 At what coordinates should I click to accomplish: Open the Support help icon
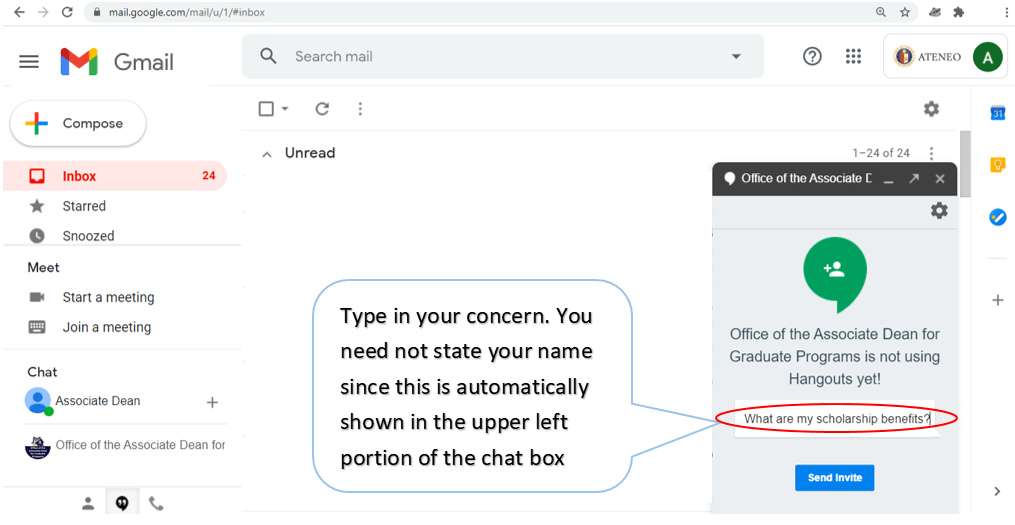pyautogui.click(x=812, y=56)
